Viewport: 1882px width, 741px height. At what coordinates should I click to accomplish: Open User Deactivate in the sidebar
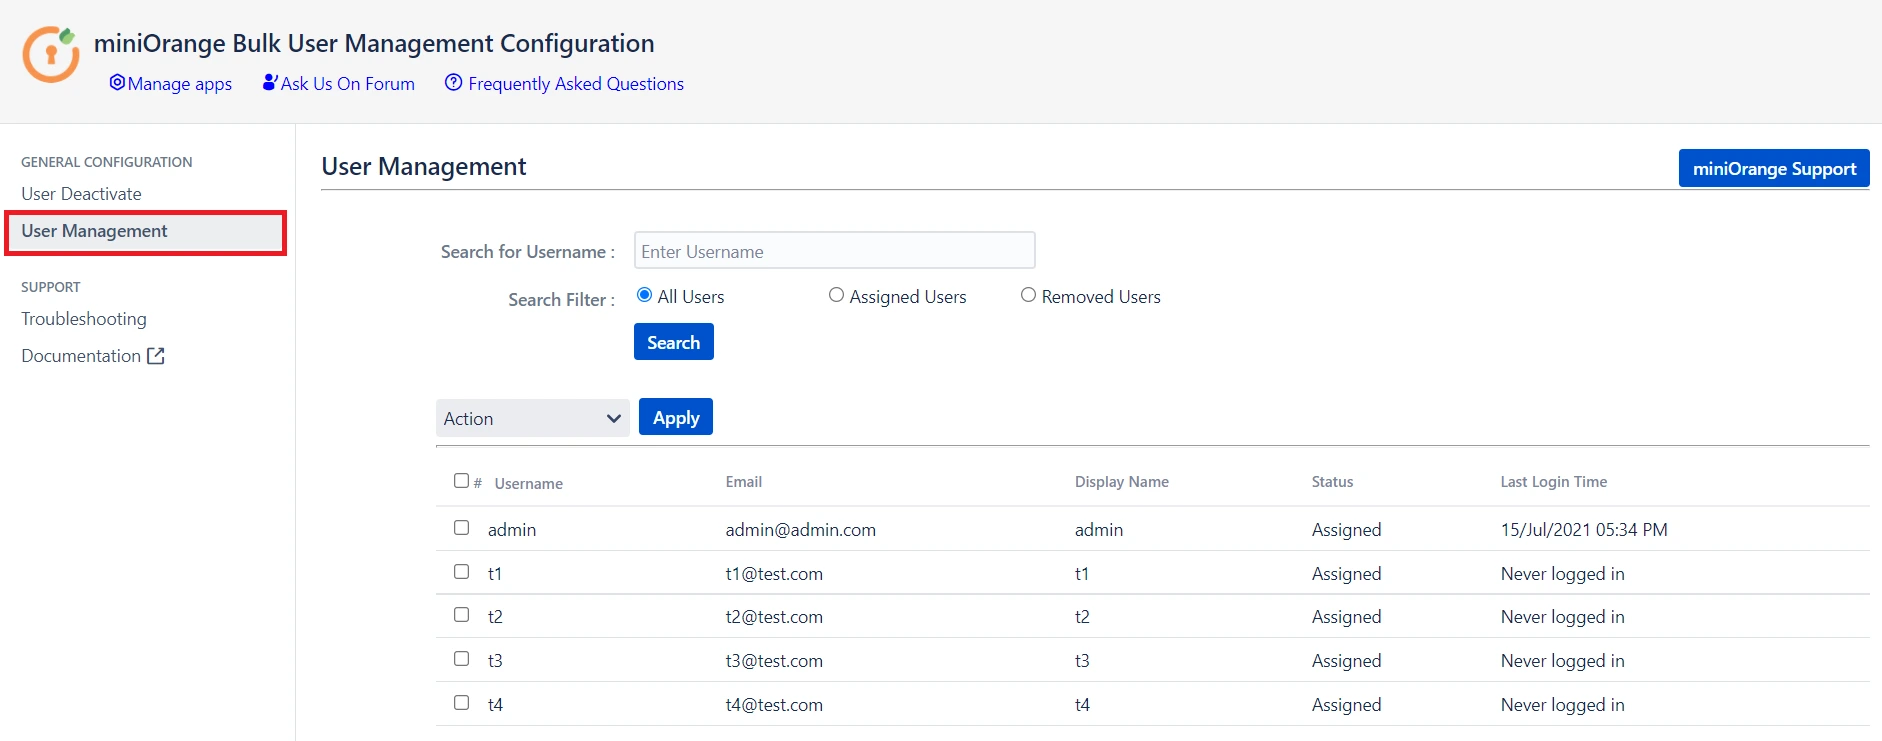(x=81, y=194)
